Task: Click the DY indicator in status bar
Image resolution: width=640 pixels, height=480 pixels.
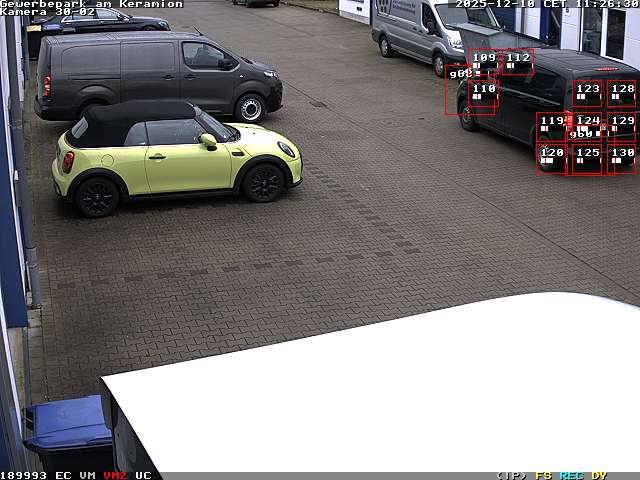Action: pos(599,475)
